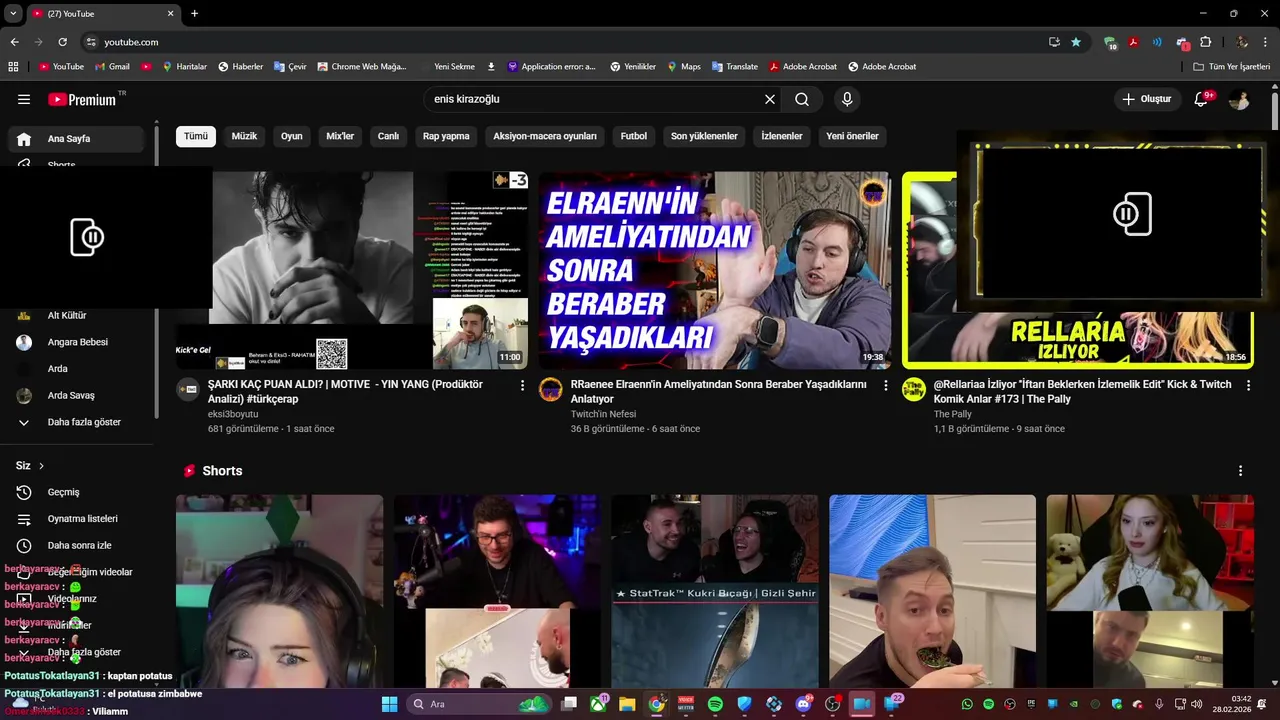Screen dimensions: 1280x720
Task: Open the tab search dropdown arrow
Action: [13, 14]
